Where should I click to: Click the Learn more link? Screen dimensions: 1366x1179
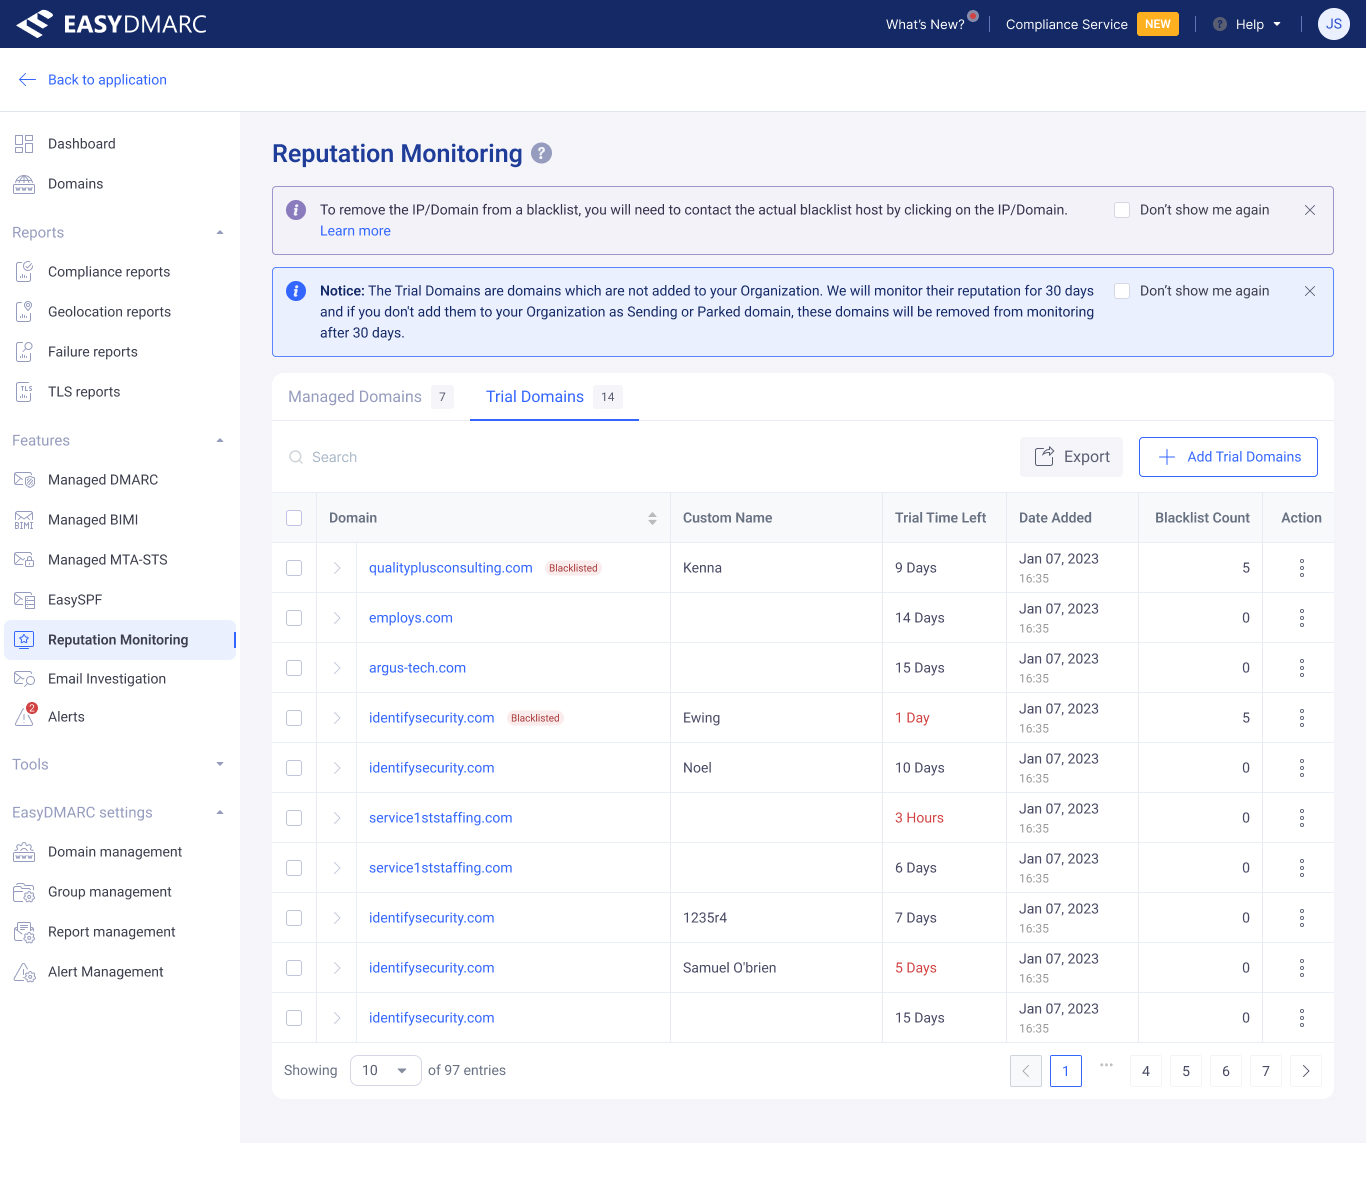pyautogui.click(x=355, y=231)
